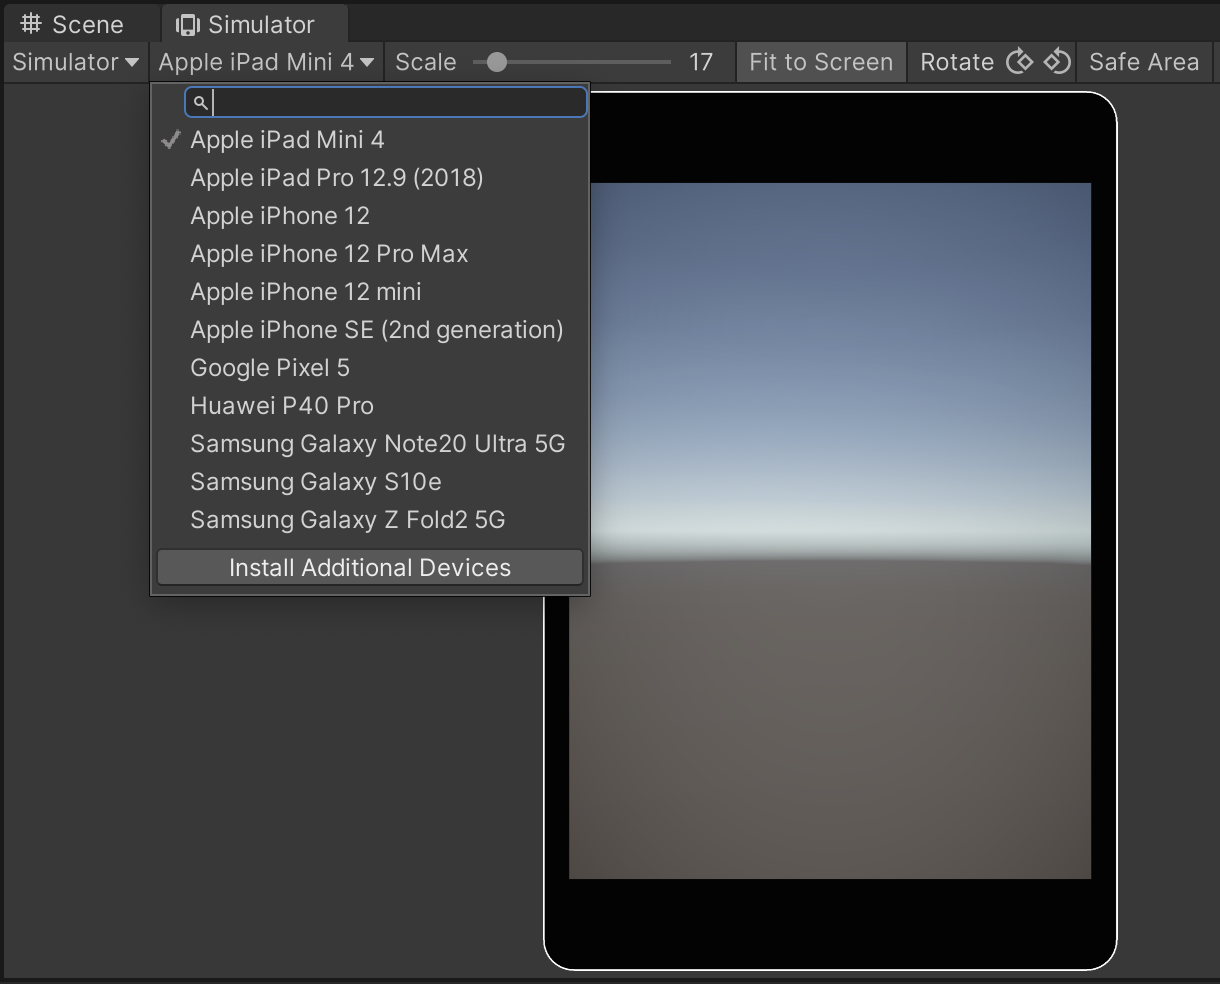This screenshot has width=1220, height=984.
Task: Select Huawei P40 Pro device
Action: [x=370, y=406]
